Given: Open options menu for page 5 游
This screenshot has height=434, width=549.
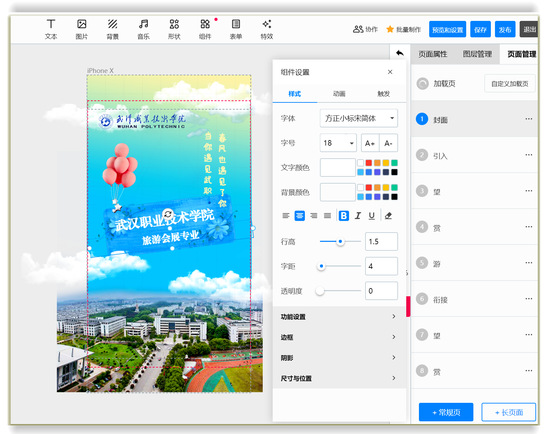Looking at the screenshot, I should [529, 263].
